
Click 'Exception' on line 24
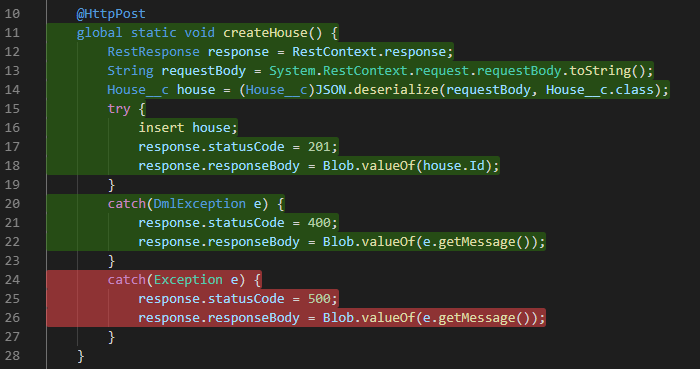tap(188, 280)
